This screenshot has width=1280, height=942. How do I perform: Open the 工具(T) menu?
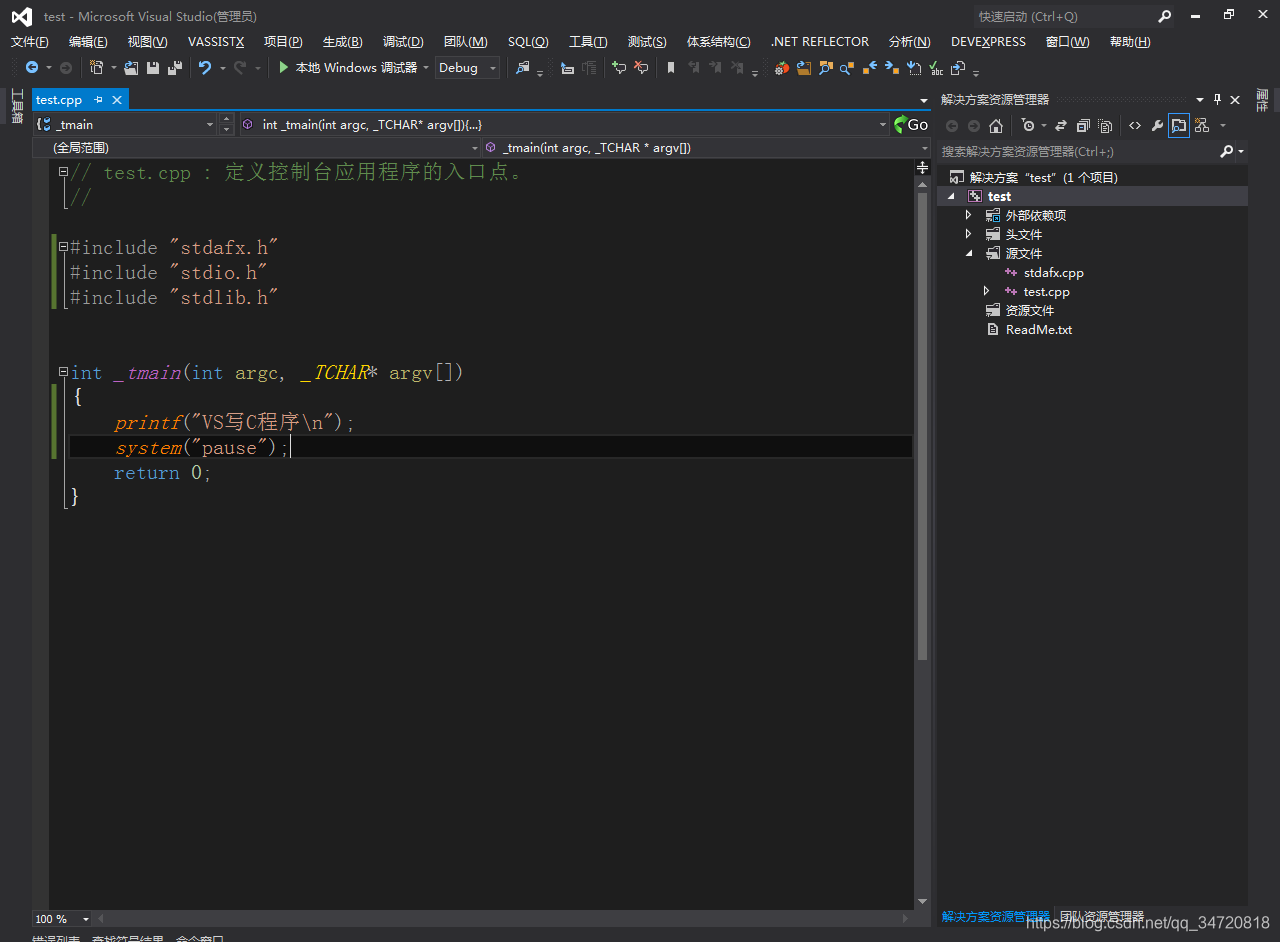tap(588, 41)
